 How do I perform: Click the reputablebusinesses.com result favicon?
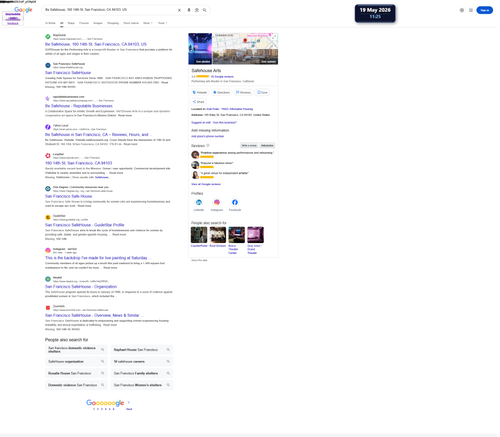[x=48, y=98]
